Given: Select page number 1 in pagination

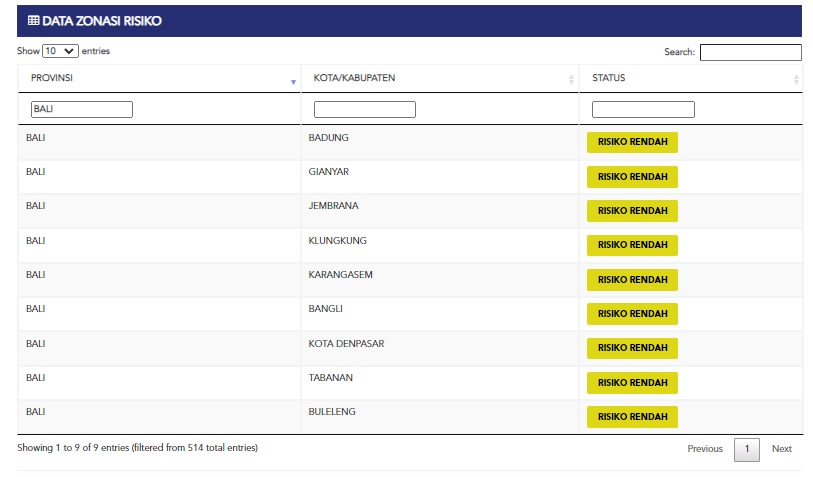Looking at the screenshot, I should (746, 449).
